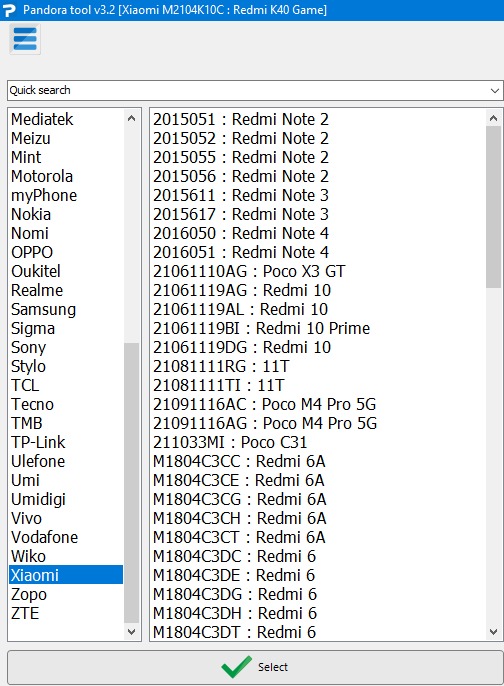Click brand list scroll up arrow
Image resolution: width=504 pixels, height=686 pixels.
pos(131,118)
